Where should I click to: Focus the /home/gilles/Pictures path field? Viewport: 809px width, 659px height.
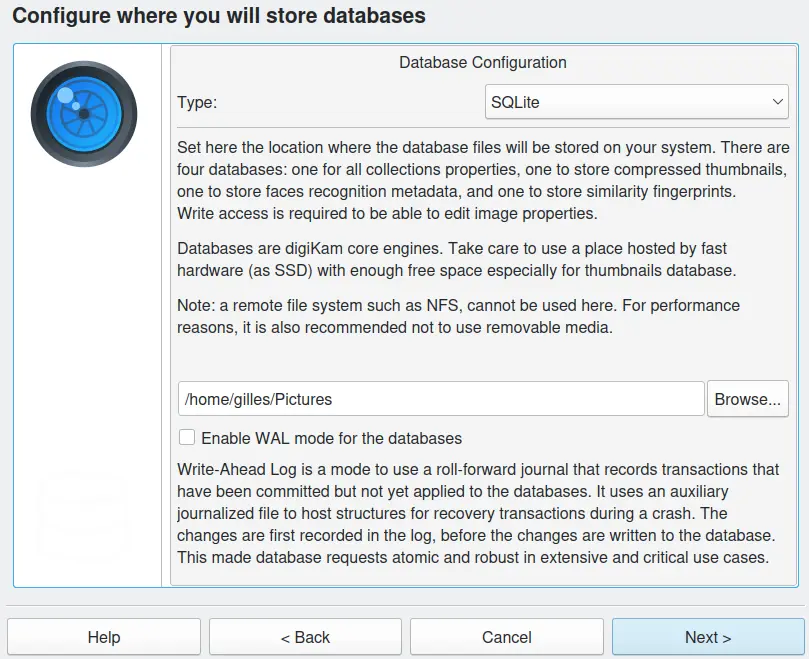441,398
